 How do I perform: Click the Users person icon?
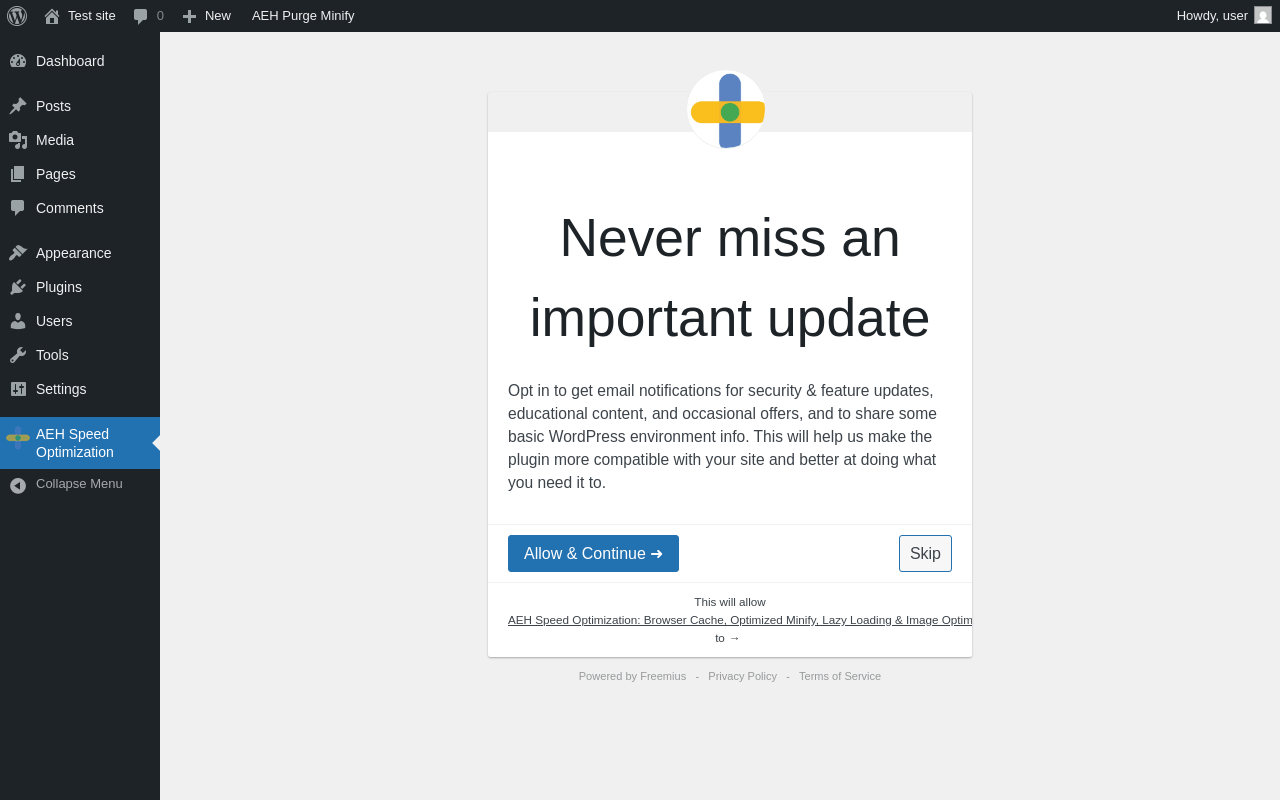(18, 321)
